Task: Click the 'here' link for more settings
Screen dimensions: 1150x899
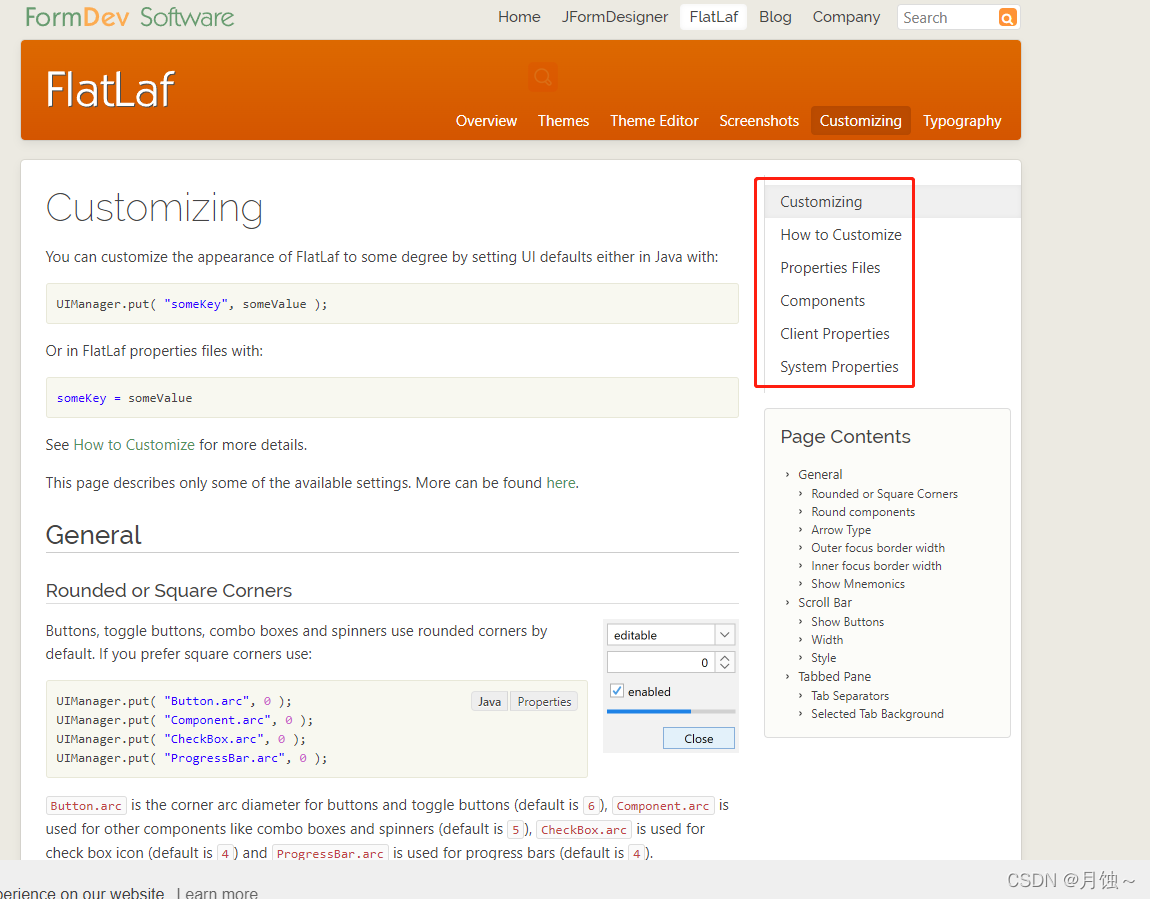Action: click(560, 483)
